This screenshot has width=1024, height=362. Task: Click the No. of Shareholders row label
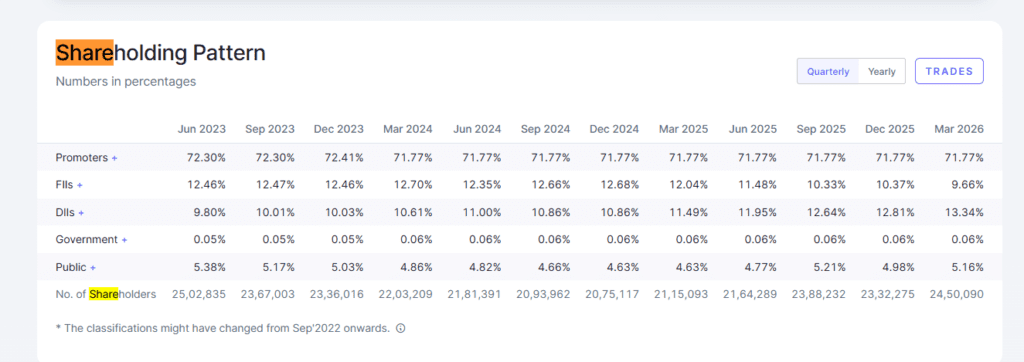pyautogui.click(x=106, y=295)
